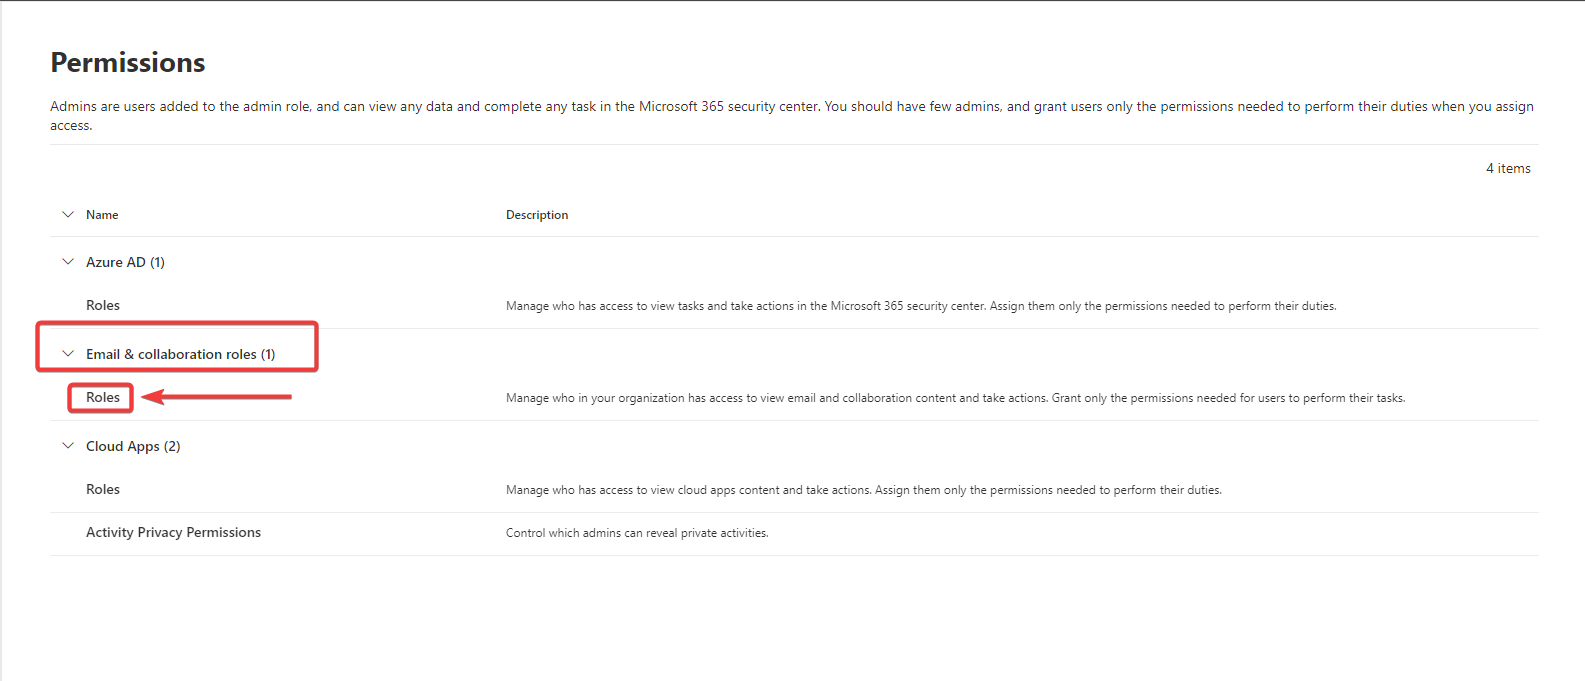
Task: Select the Azure AD (1) group label
Action: (x=125, y=262)
